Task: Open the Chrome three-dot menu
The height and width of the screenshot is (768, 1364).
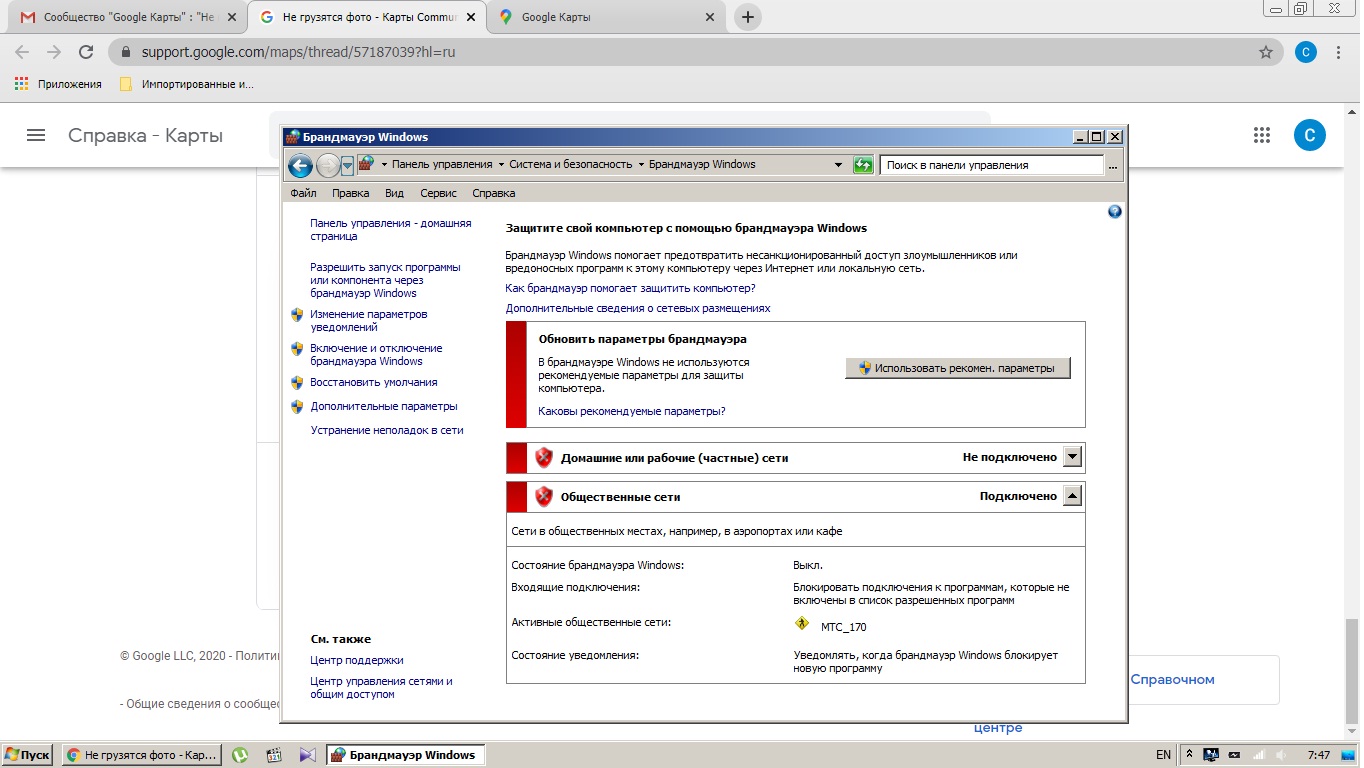Action: pos(1339,52)
